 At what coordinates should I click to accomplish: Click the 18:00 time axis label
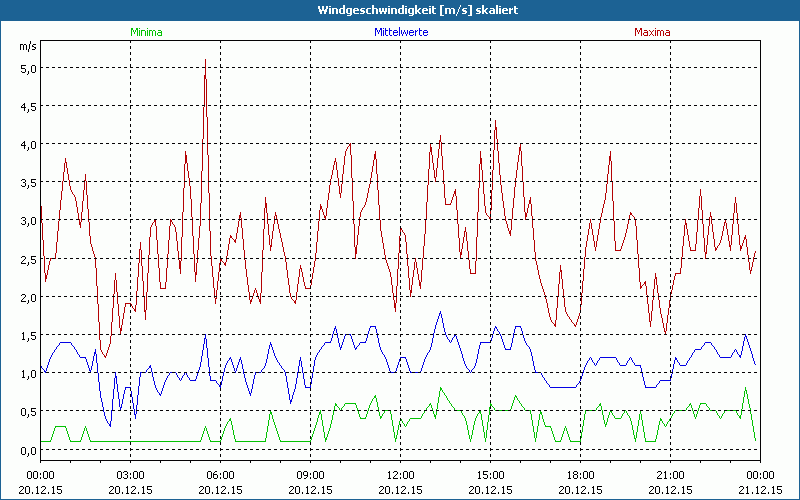580,475
